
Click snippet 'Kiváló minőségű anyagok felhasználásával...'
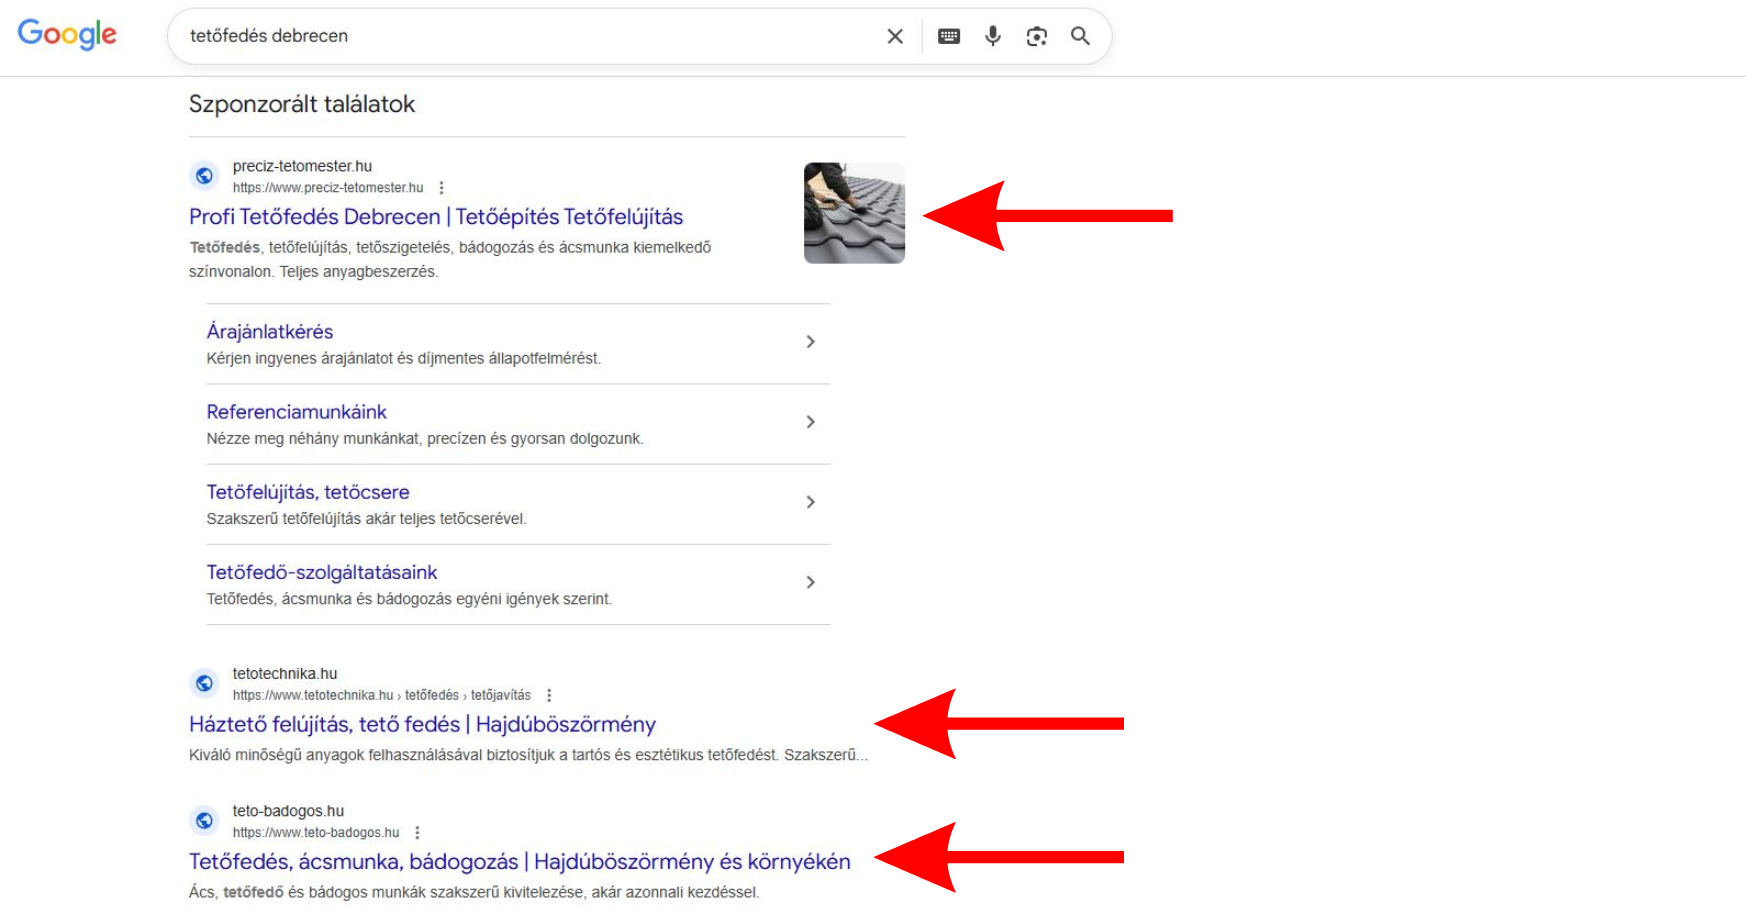pyautogui.click(x=528, y=755)
